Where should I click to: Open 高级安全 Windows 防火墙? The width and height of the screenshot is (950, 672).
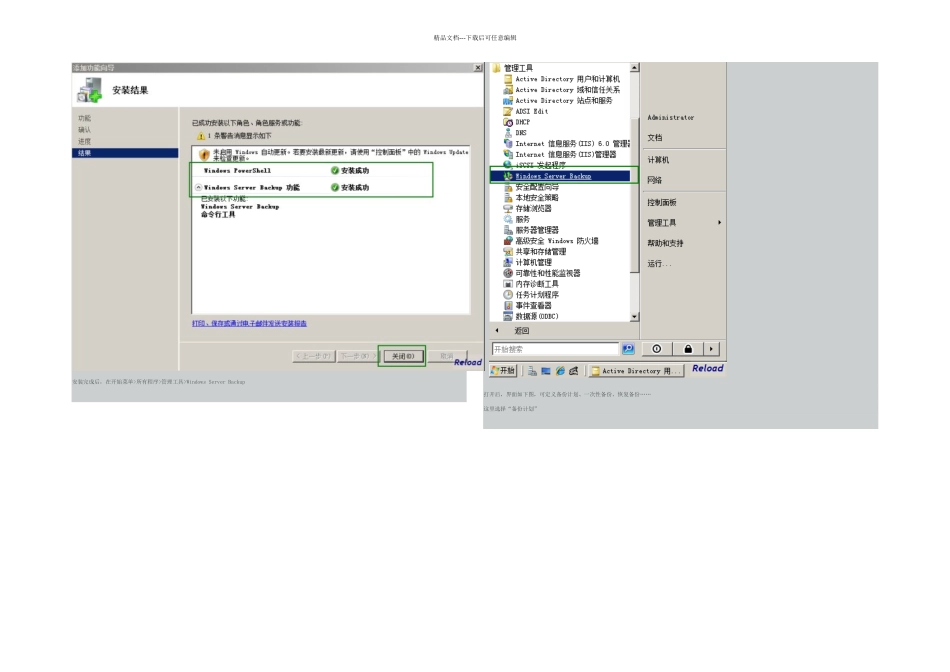click(x=551, y=241)
